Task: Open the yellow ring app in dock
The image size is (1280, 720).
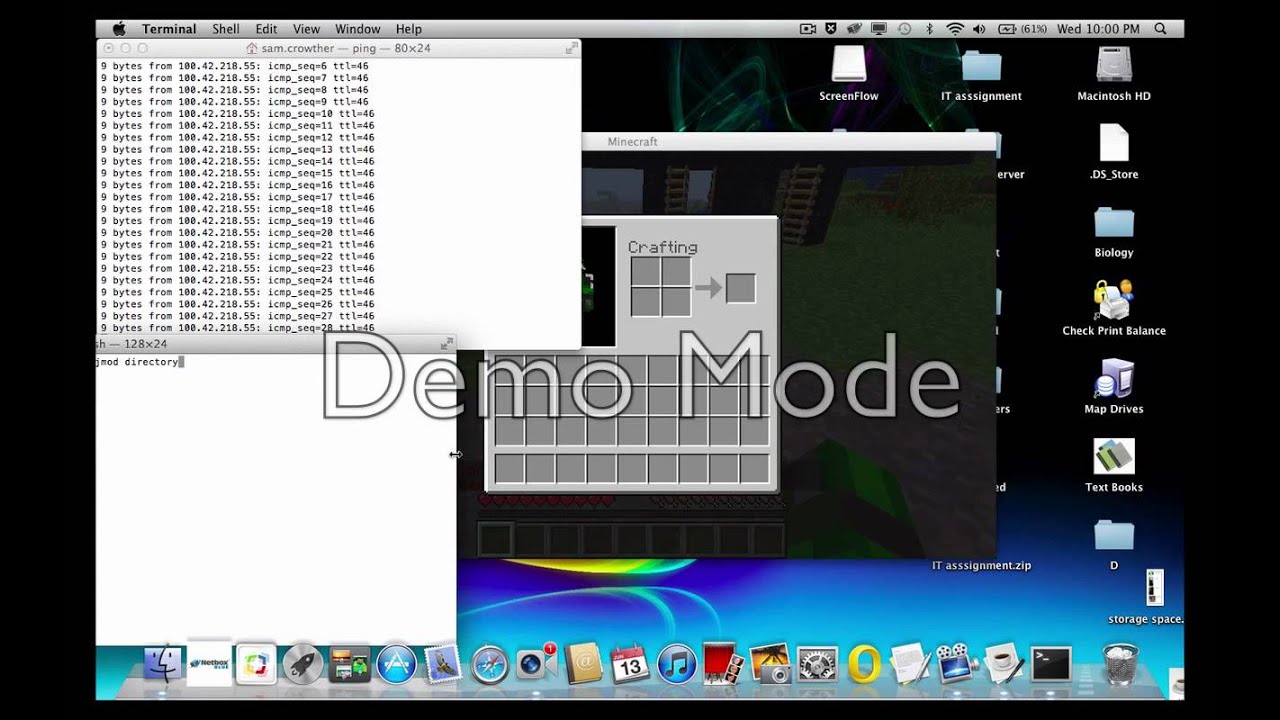Action: [x=863, y=664]
